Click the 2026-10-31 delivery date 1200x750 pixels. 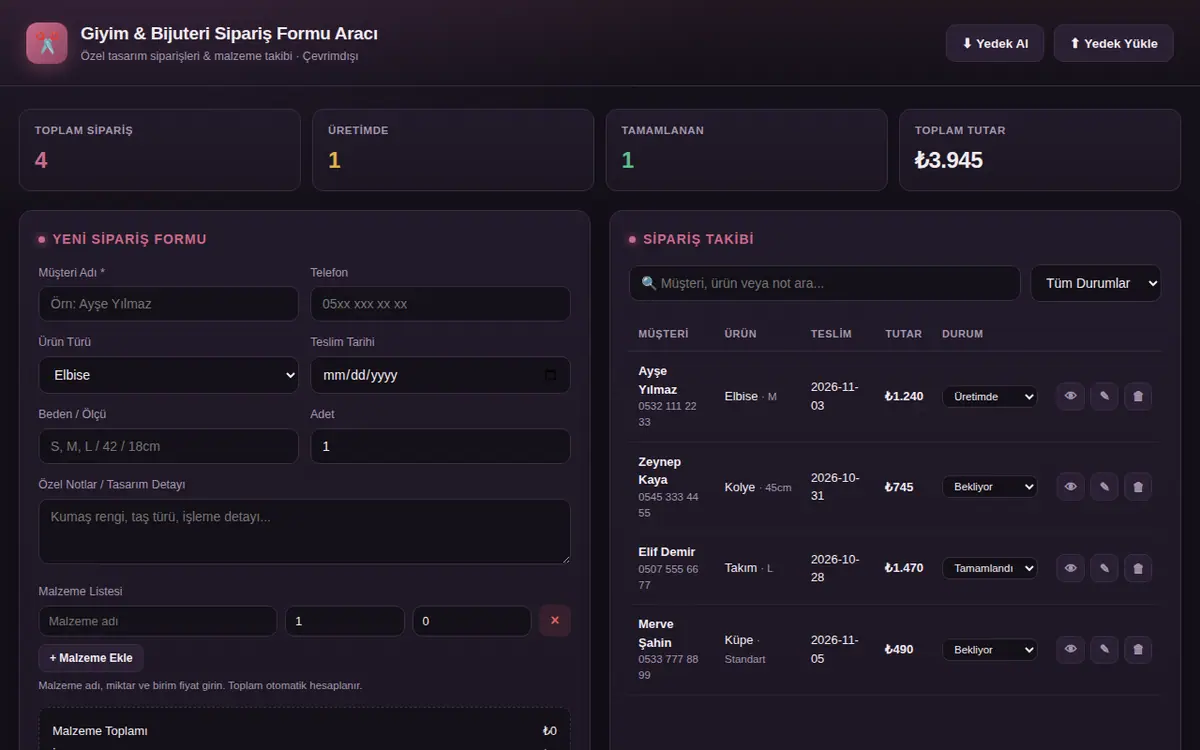pyautogui.click(x=835, y=487)
